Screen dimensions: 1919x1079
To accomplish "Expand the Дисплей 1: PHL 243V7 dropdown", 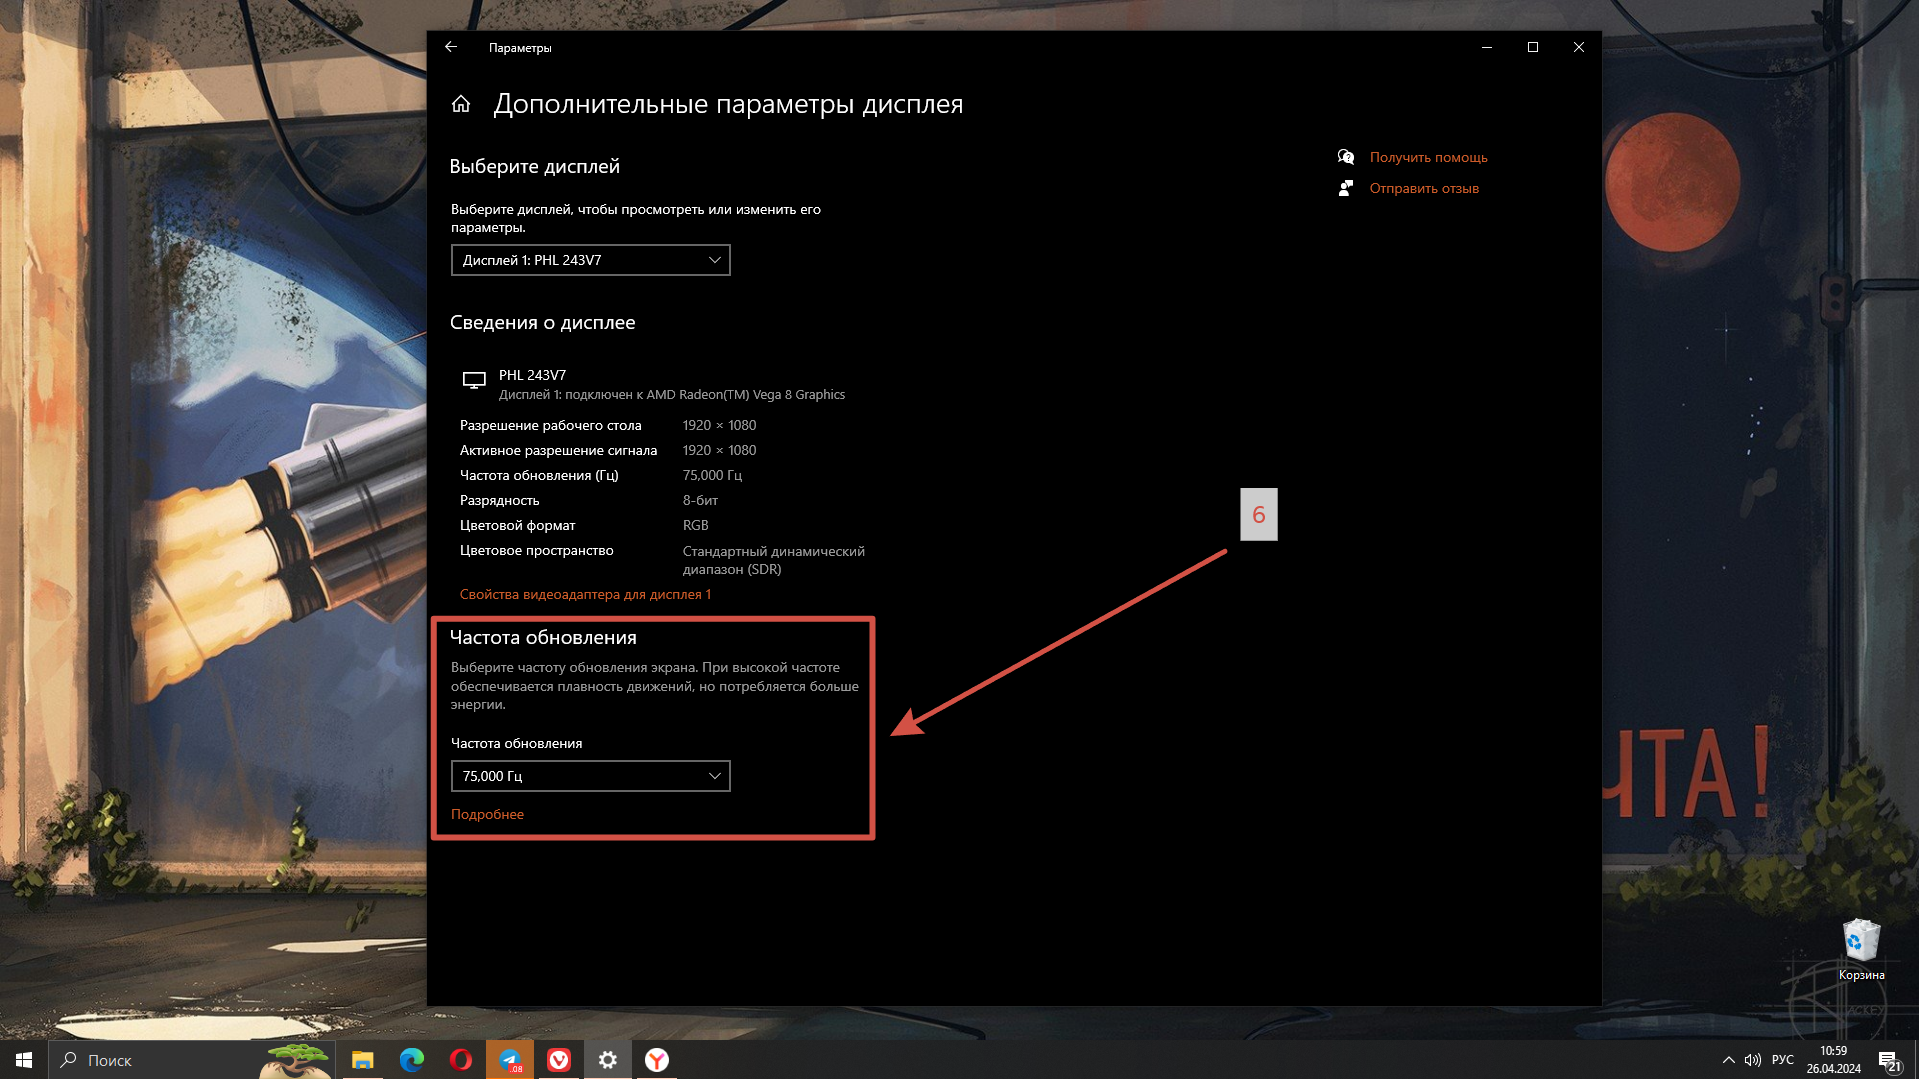I will (591, 260).
